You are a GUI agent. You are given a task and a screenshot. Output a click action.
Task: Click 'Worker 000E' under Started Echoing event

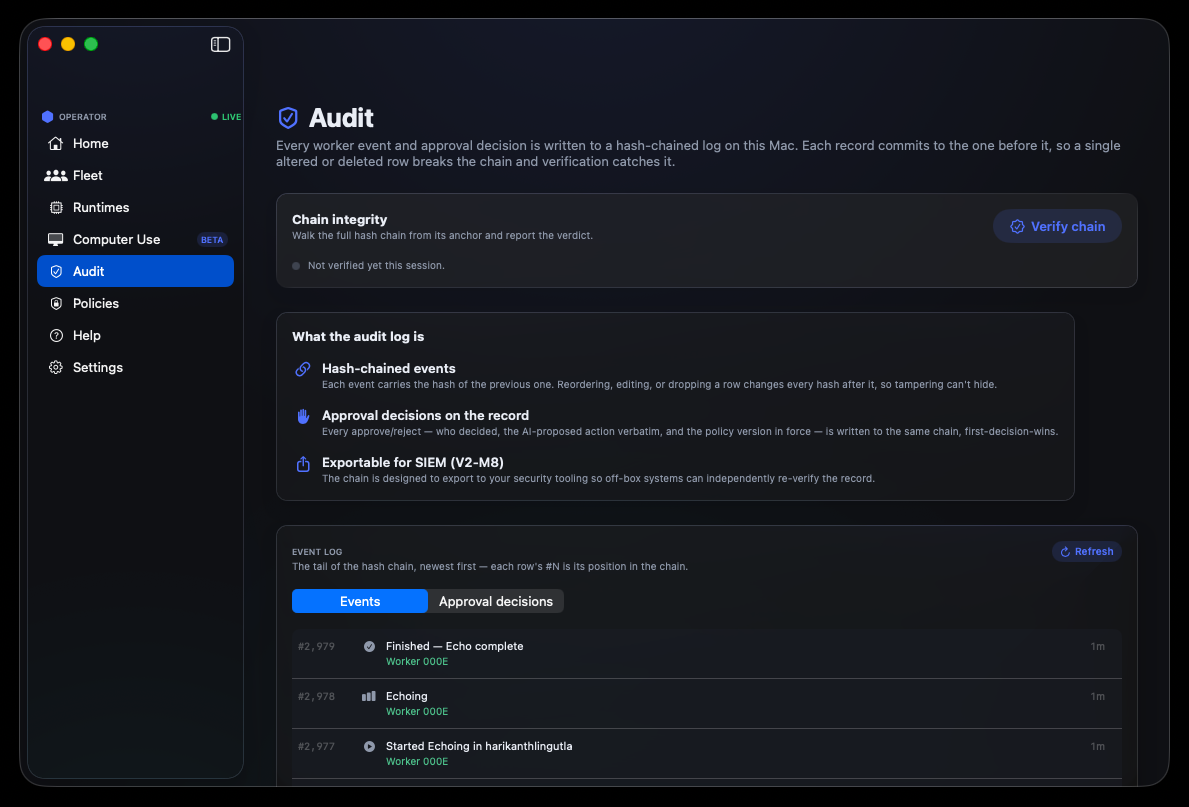[417, 761]
